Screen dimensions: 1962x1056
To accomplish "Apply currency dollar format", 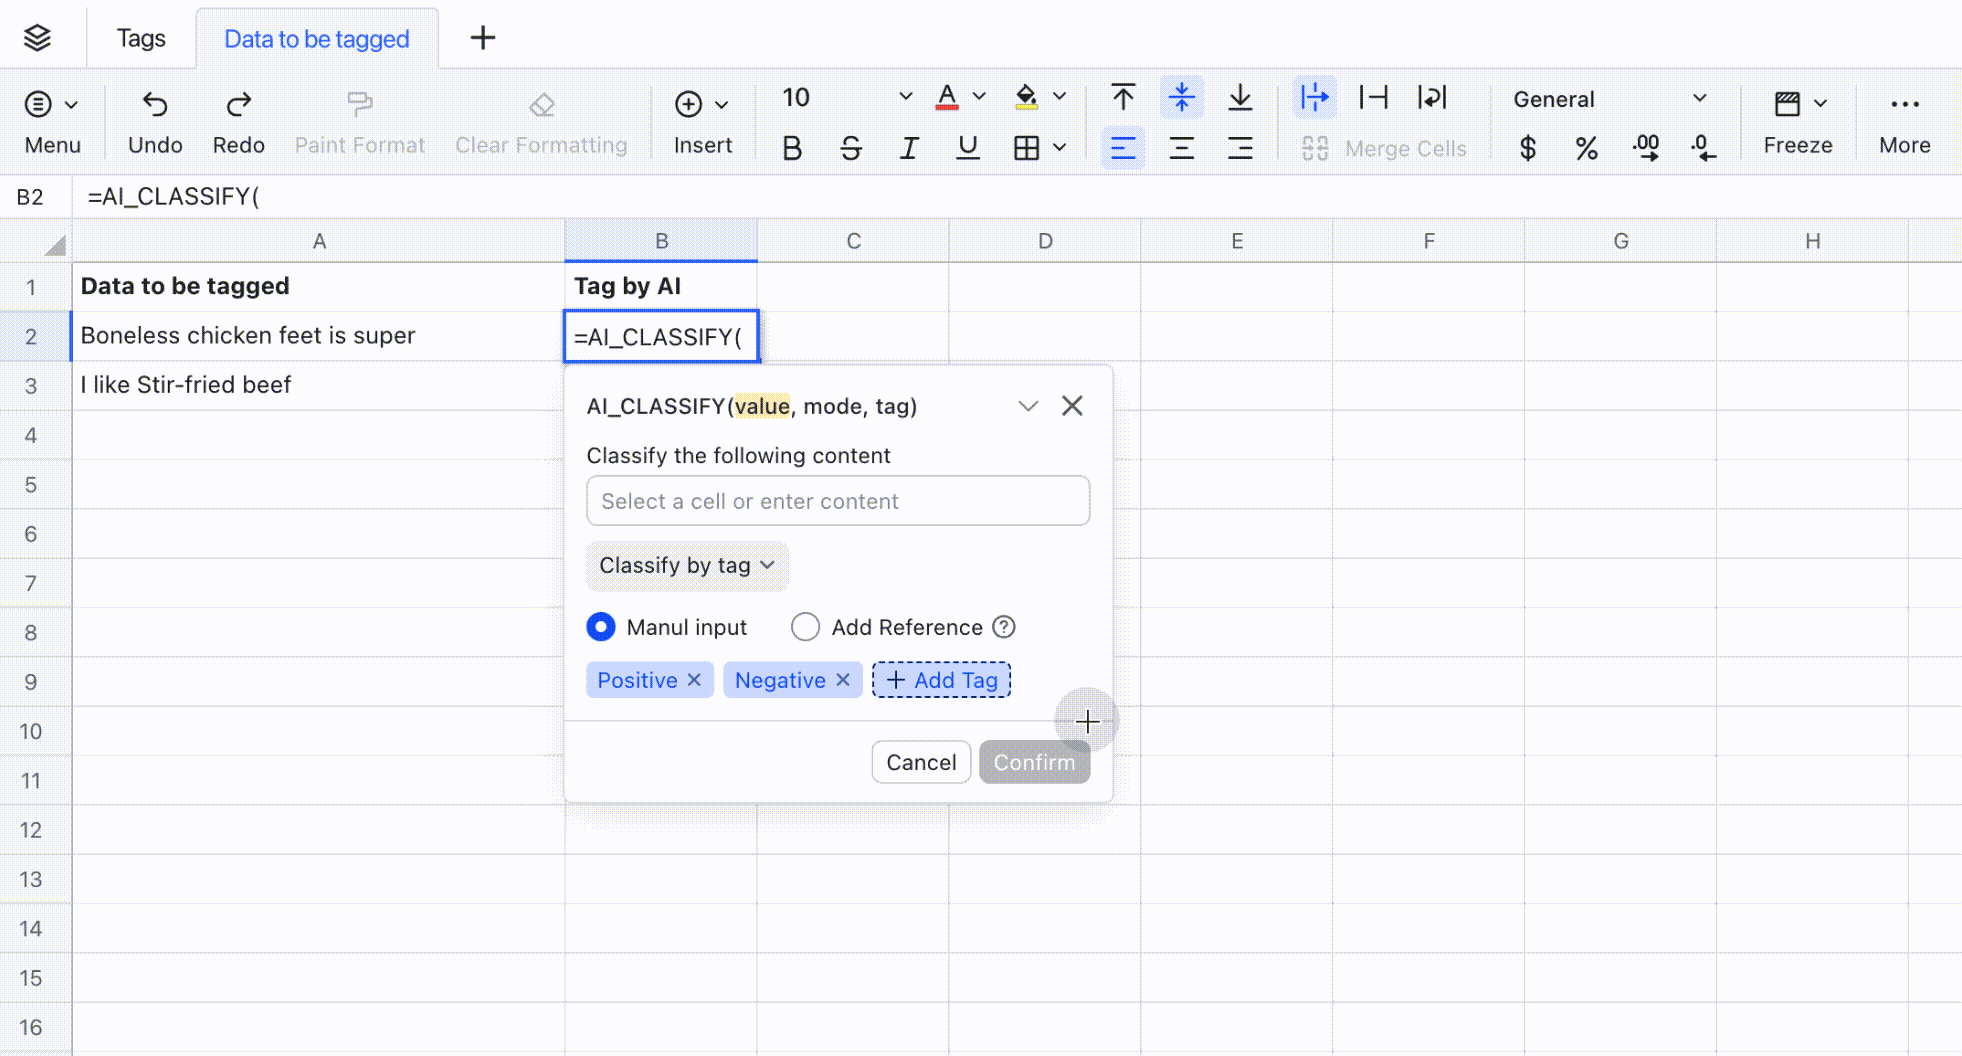I will coord(1527,148).
